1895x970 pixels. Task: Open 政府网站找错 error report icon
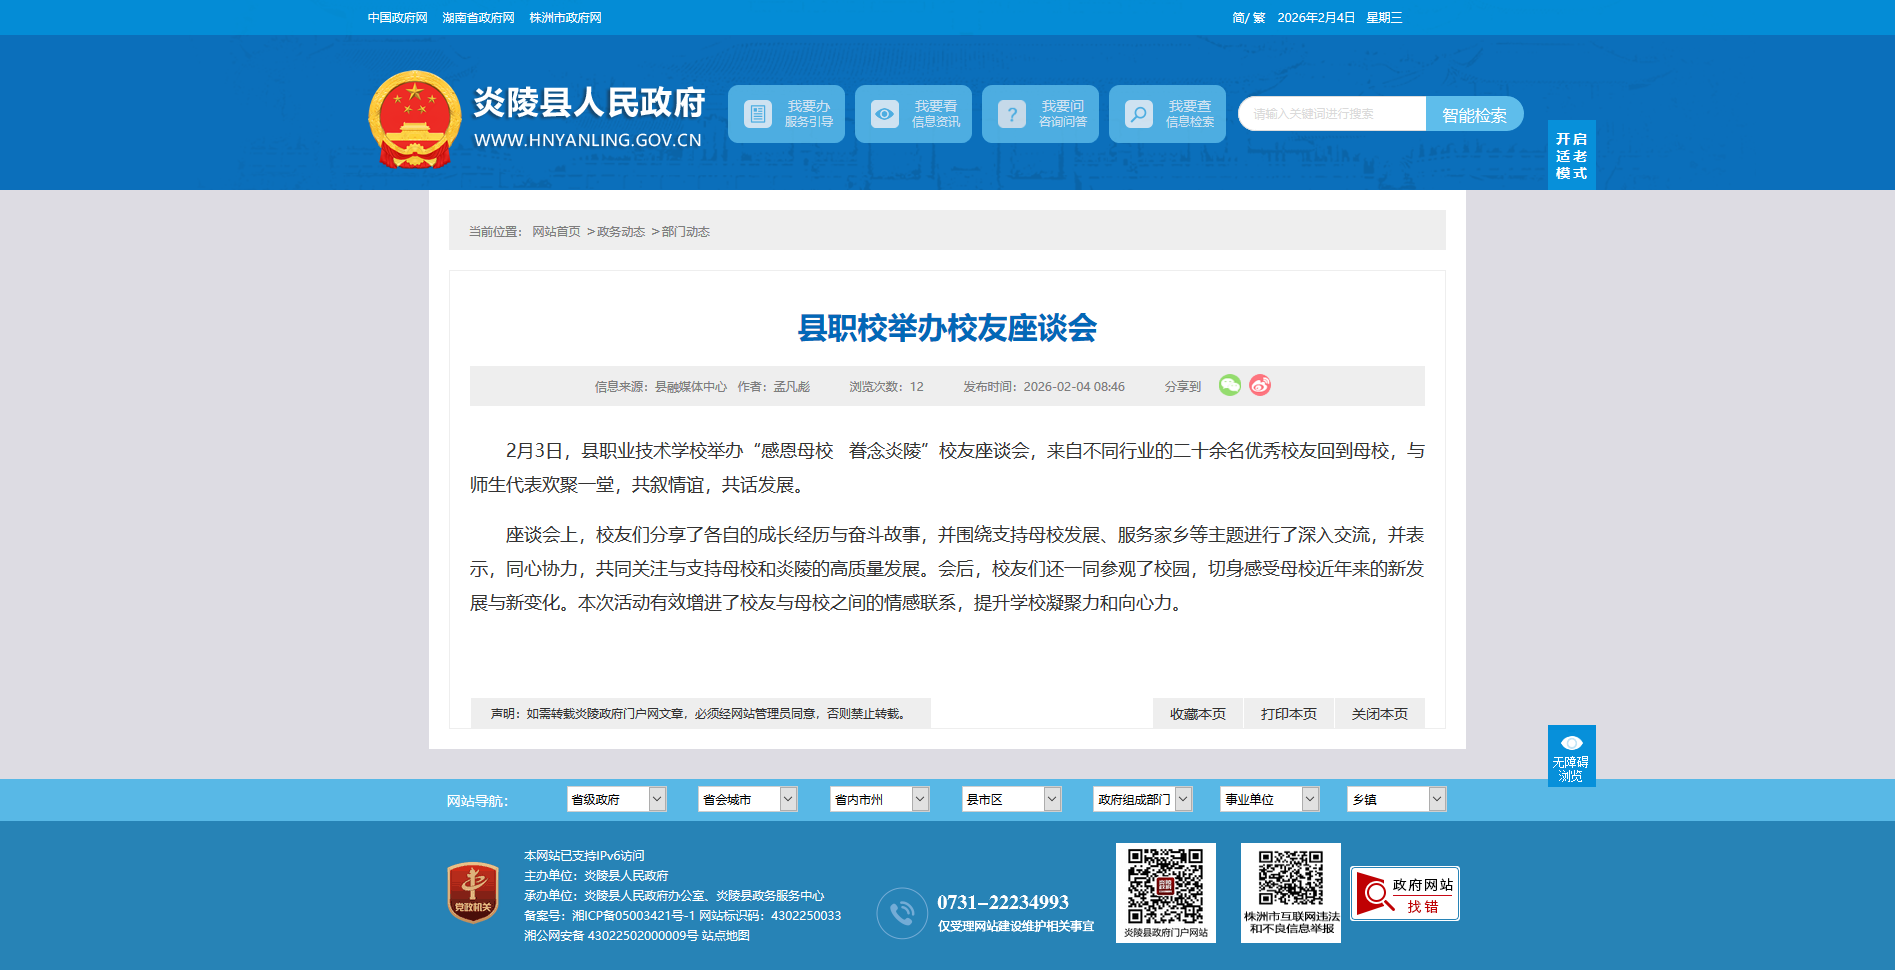(1404, 893)
